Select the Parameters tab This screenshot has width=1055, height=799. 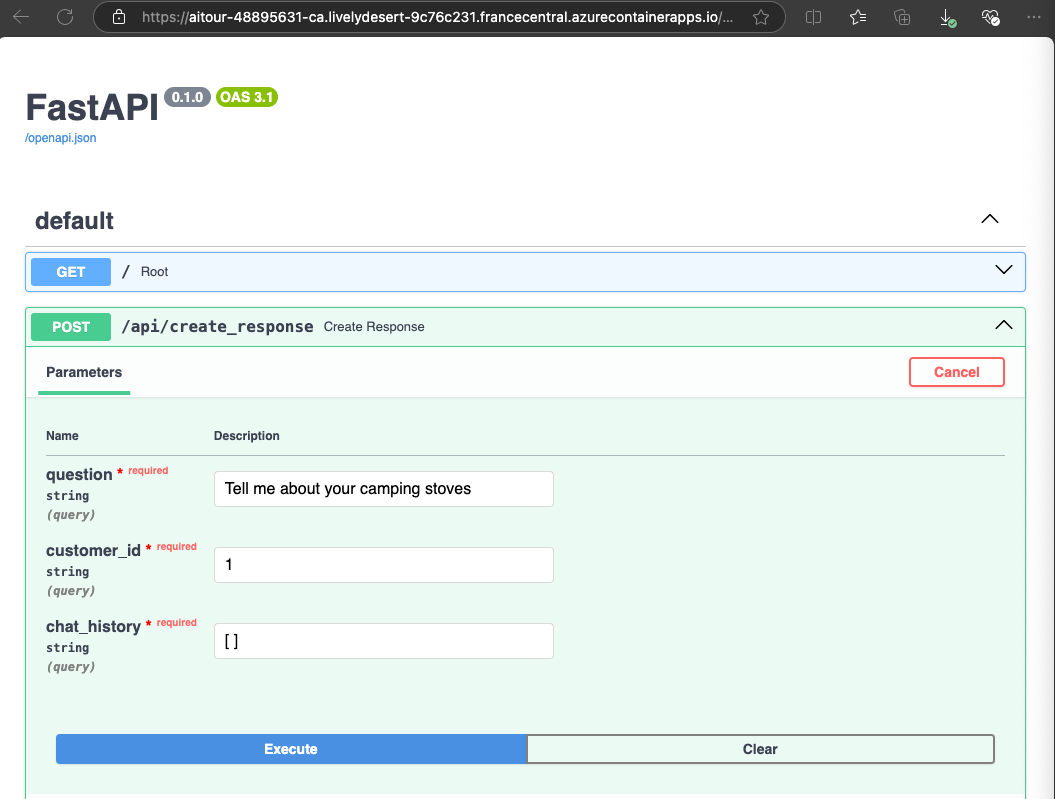pos(84,373)
